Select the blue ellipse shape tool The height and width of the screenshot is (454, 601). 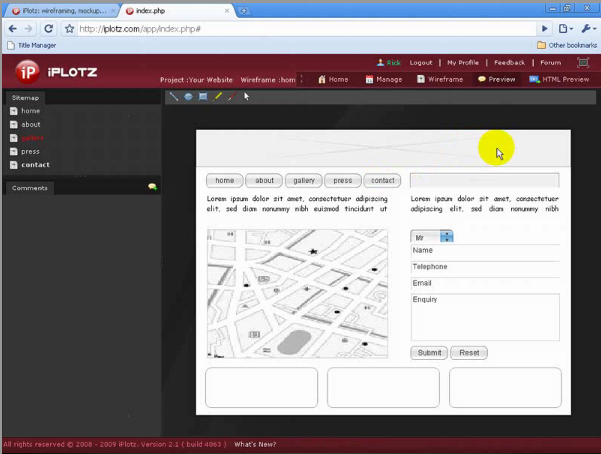188,97
